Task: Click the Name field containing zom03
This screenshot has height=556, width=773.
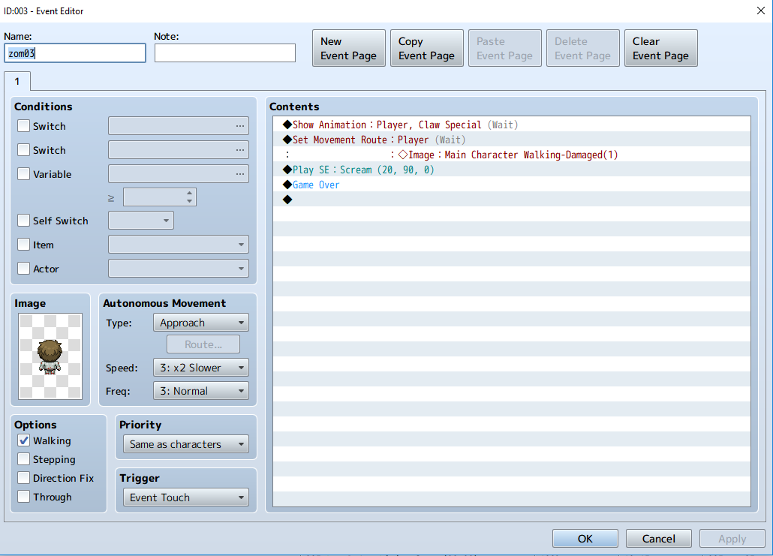Action: tap(75, 53)
